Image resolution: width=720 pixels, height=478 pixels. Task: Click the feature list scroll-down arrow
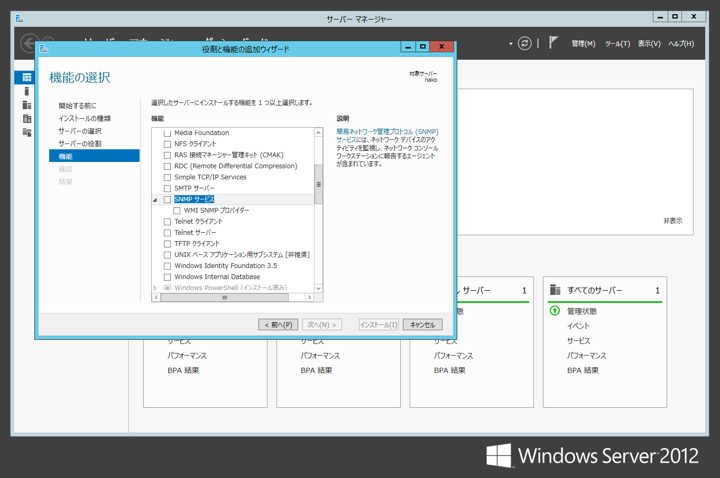coord(318,288)
